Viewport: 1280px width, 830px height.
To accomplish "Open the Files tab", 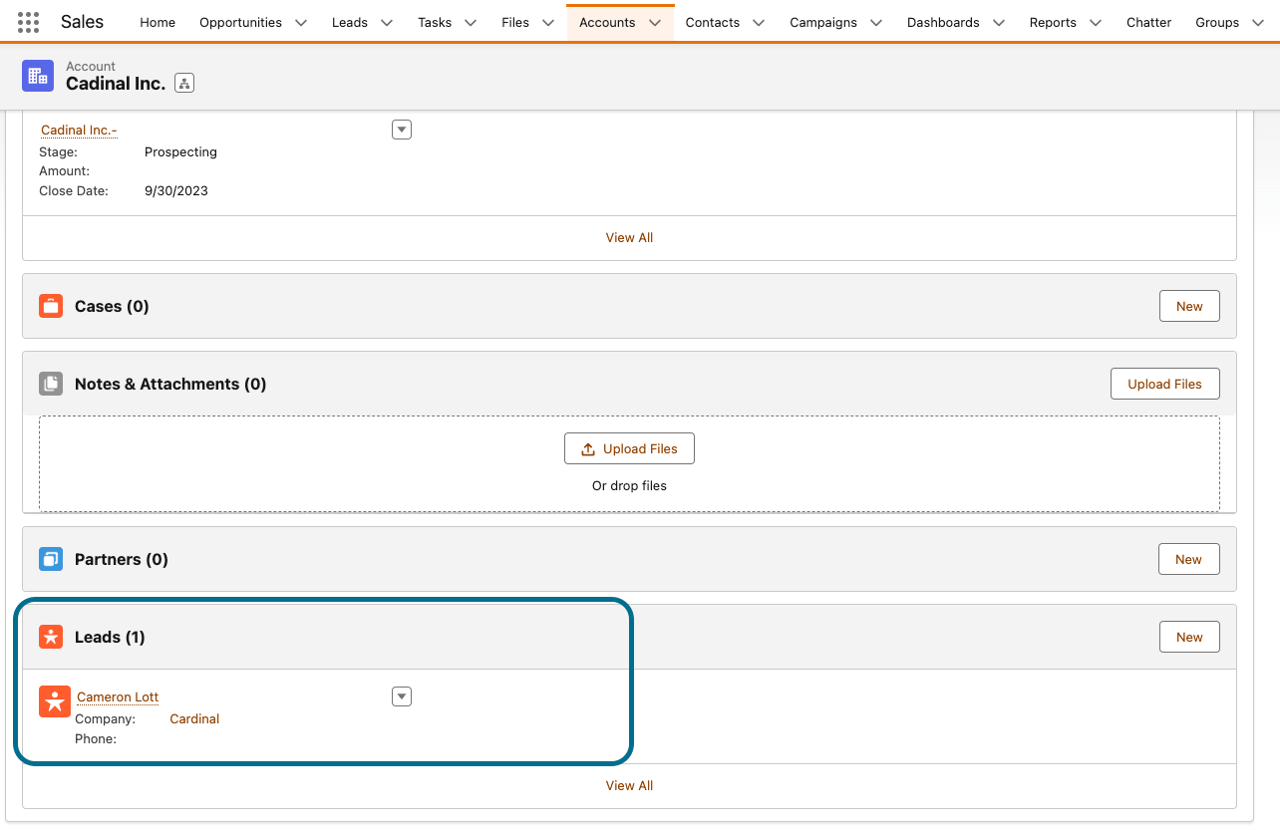I will [516, 22].
